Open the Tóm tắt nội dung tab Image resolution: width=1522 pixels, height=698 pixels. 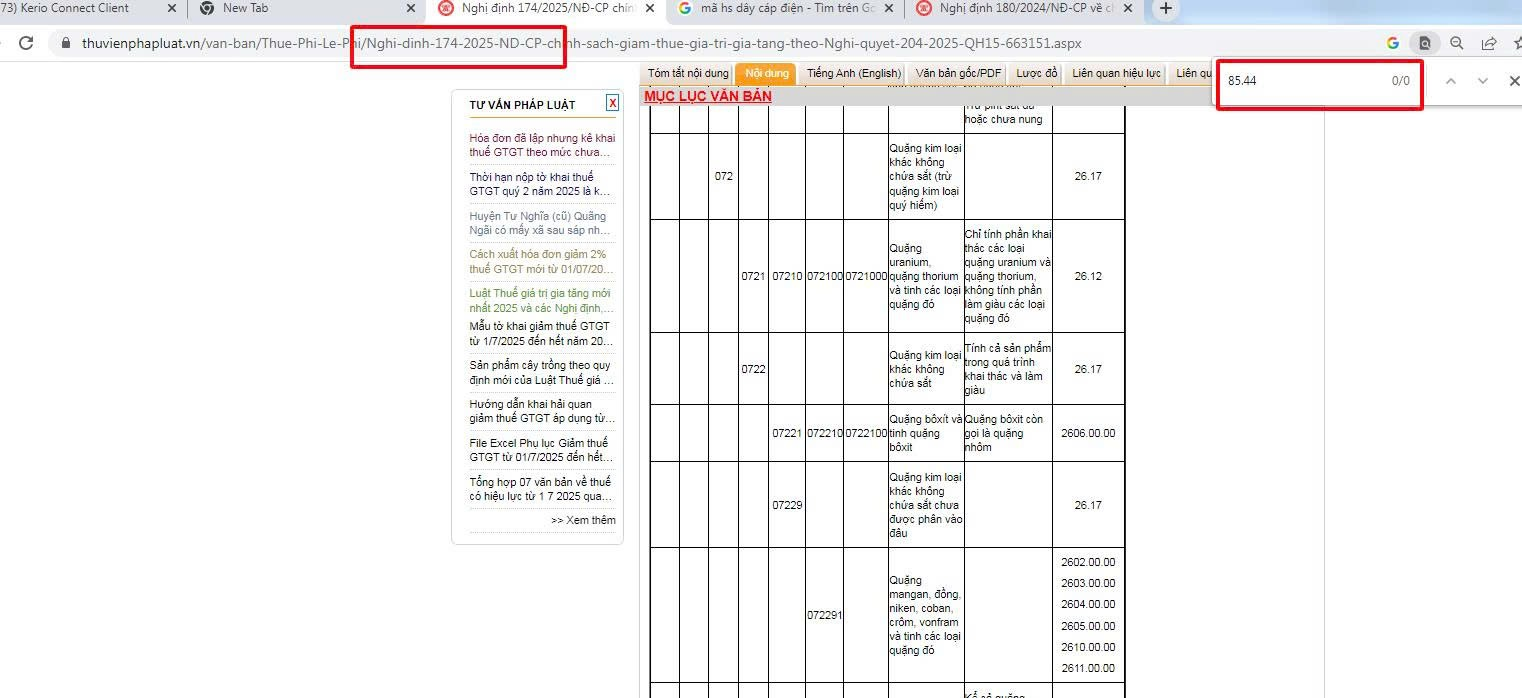coord(688,73)
